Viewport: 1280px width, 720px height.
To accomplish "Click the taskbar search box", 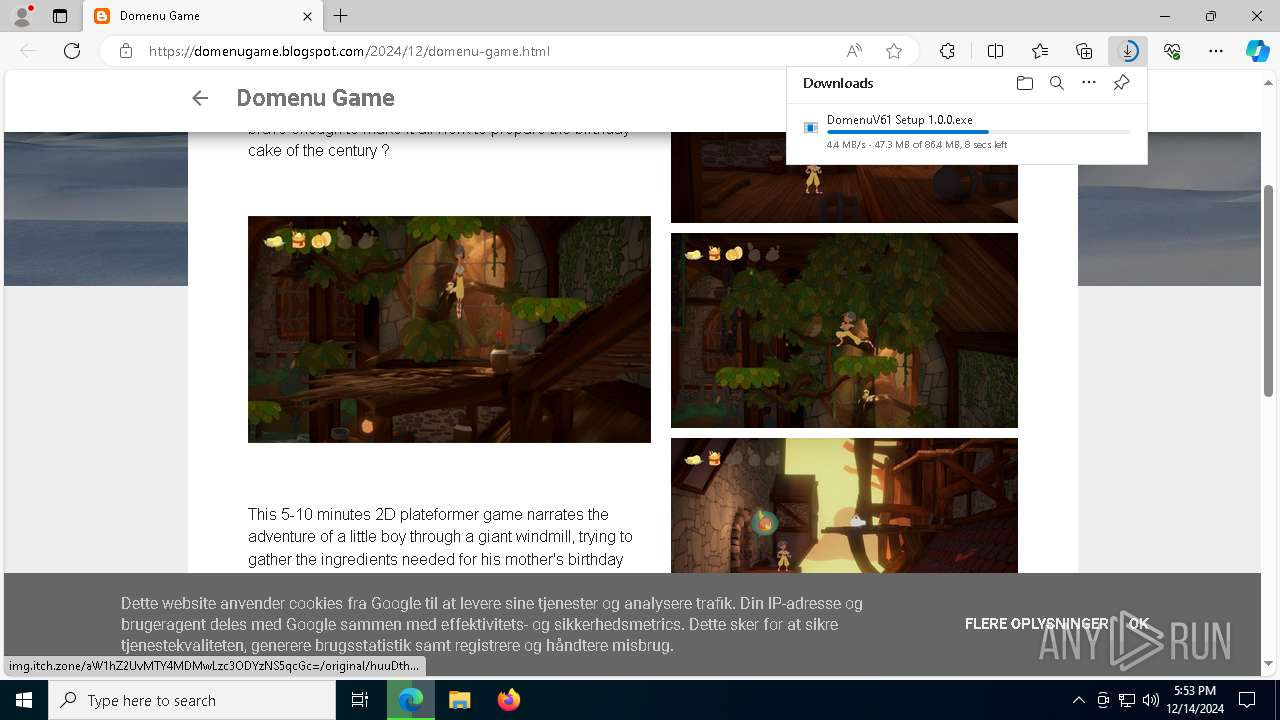I will [192, 700].
